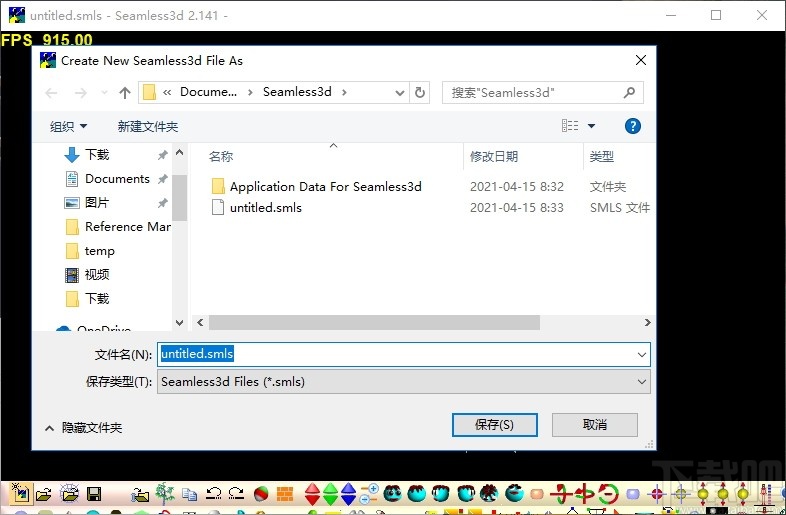Close the Create New Seamless3d File dialog
The width and height of the screenshot is (786, 515).
pos(641,60)
